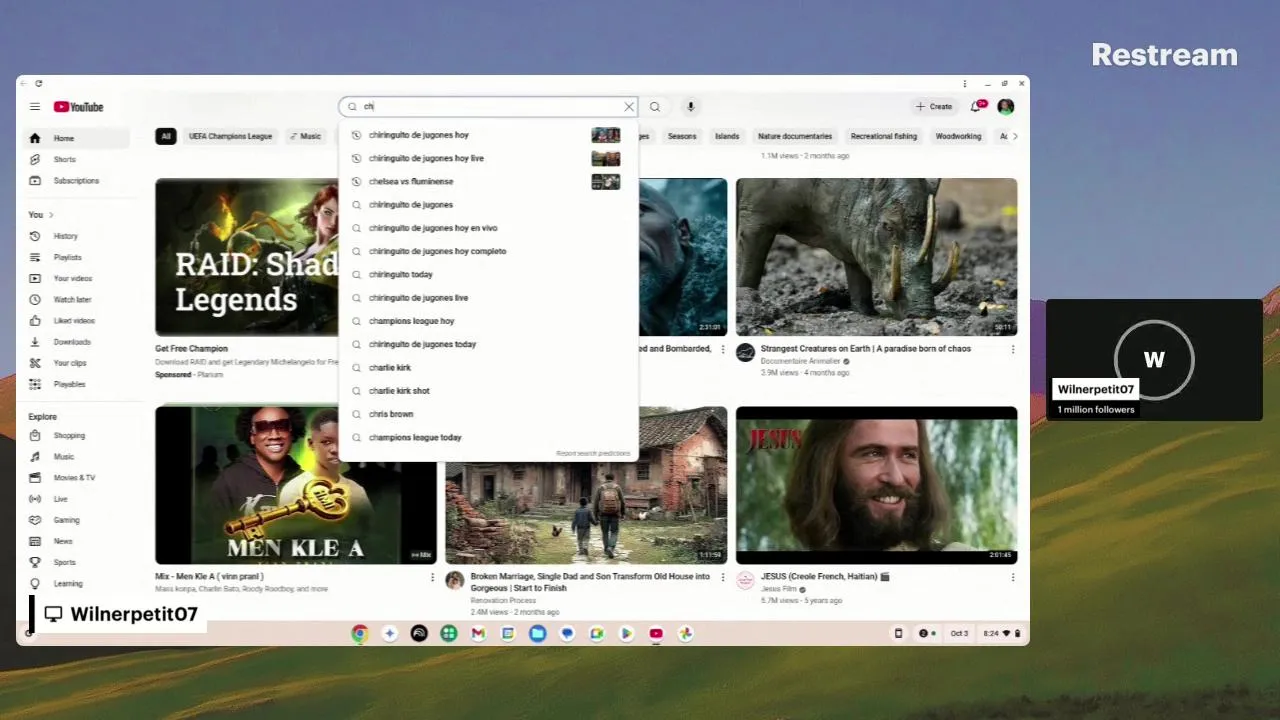Open the Files app on the shelf
The width and height of the screenshot is (1280, 720).
[537, 633]
